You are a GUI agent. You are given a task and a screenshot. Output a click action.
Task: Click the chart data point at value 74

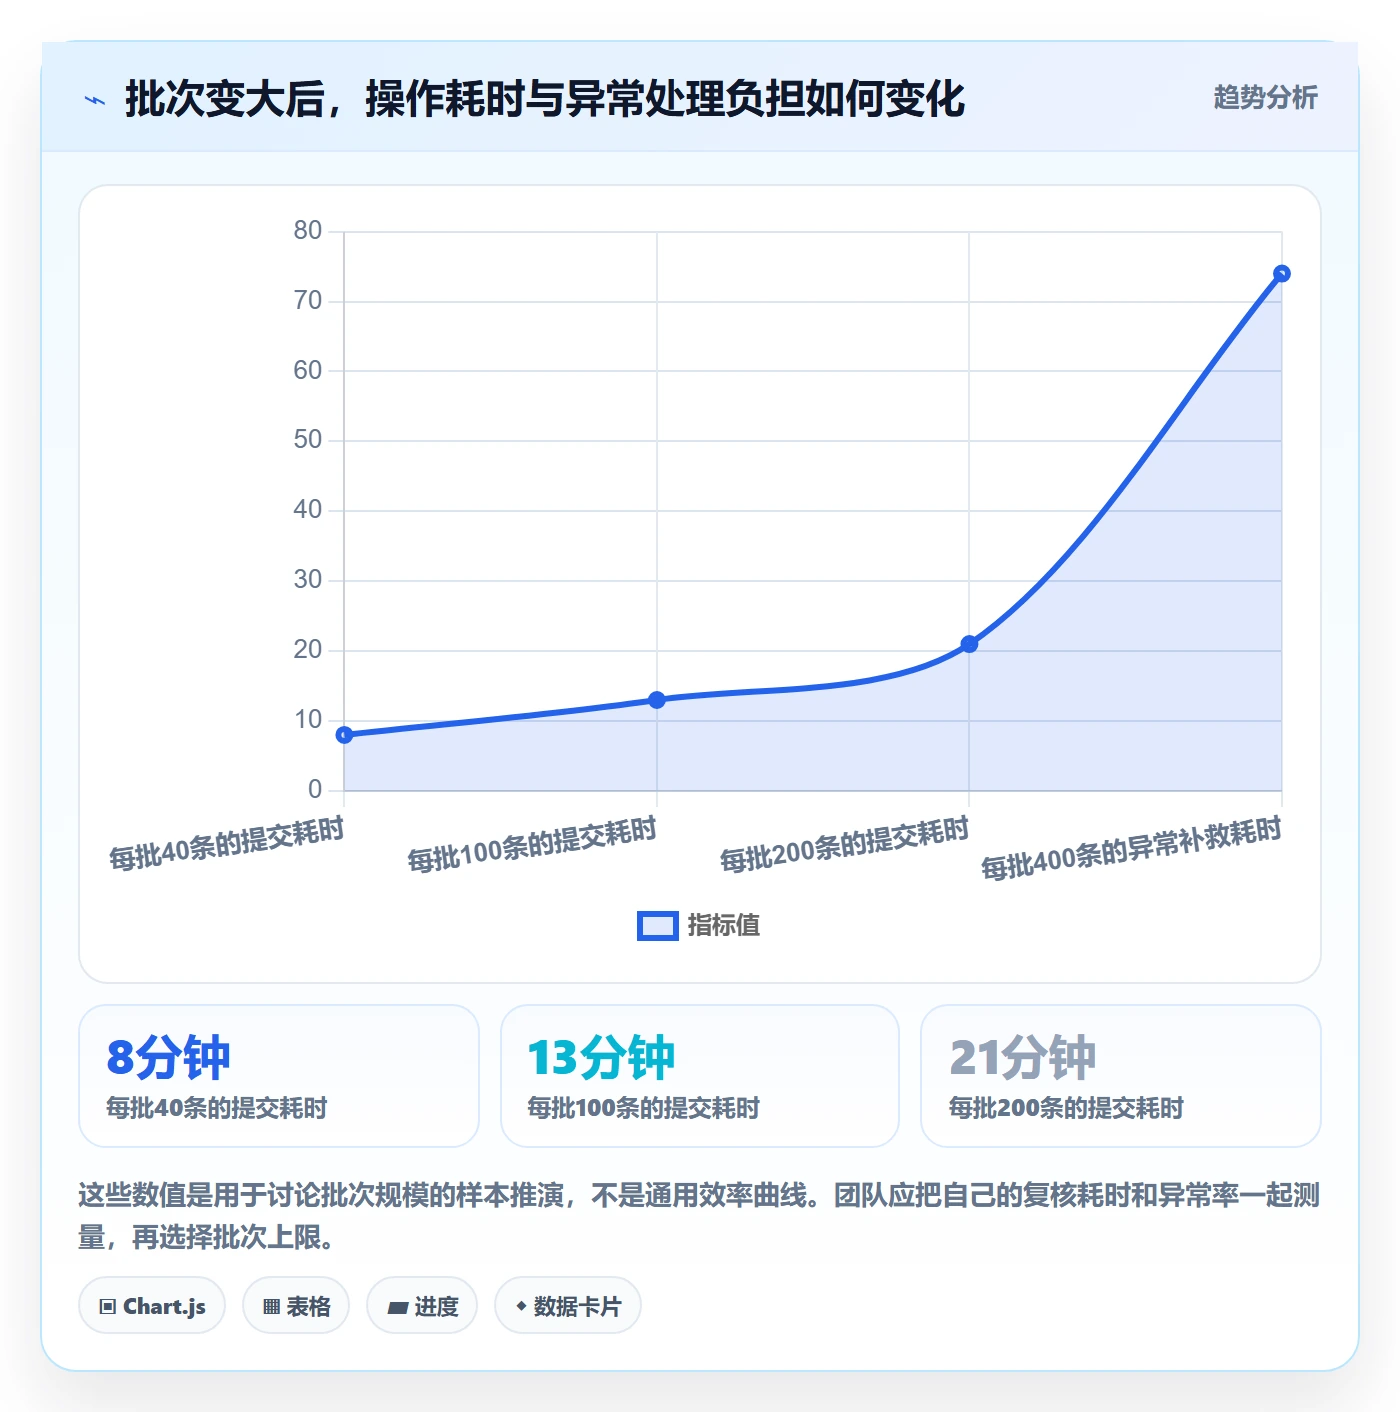pyautogui.click(x=1282, y=274)
